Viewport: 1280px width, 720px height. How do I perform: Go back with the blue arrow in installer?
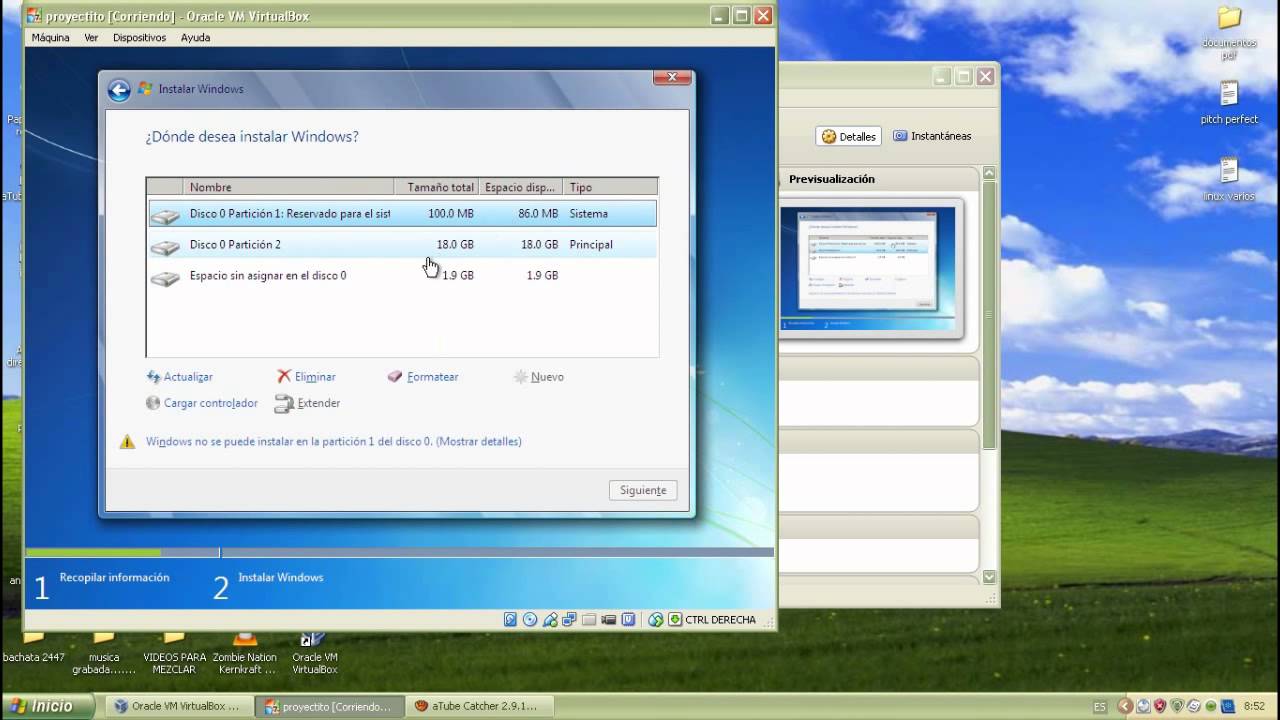pos(119,90)
